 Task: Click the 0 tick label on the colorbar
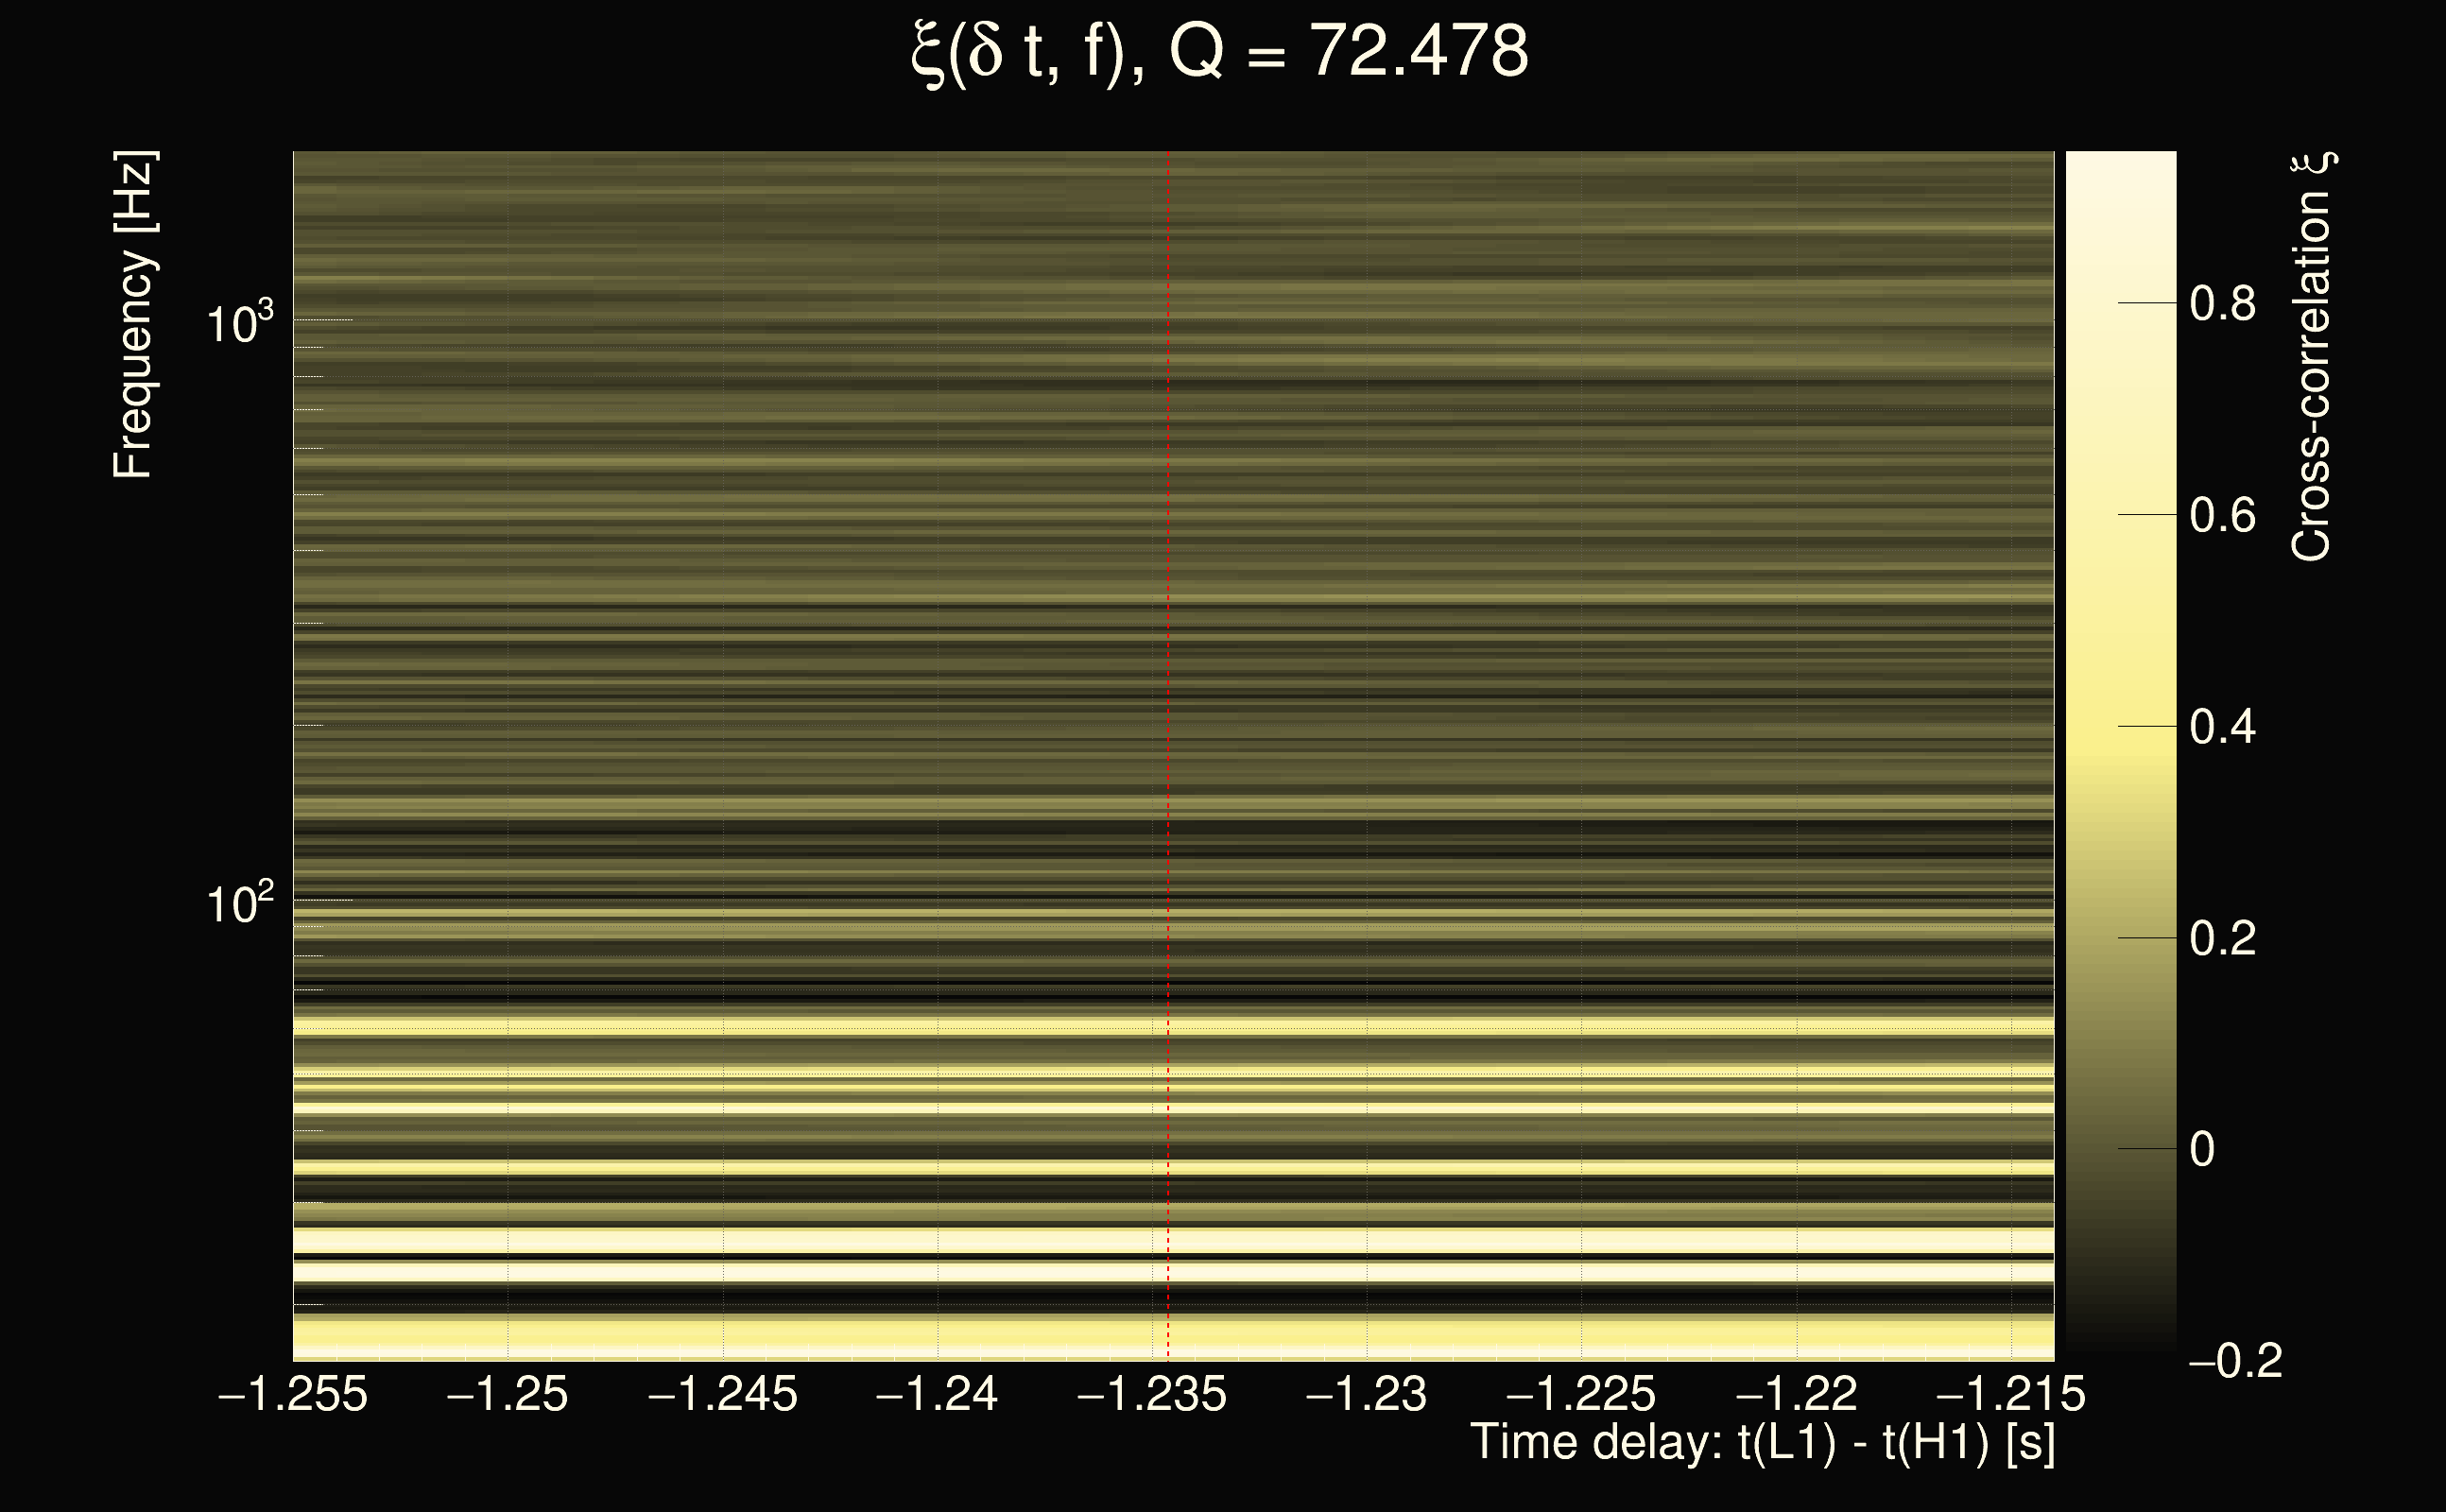click(x=2202, y=1150)
